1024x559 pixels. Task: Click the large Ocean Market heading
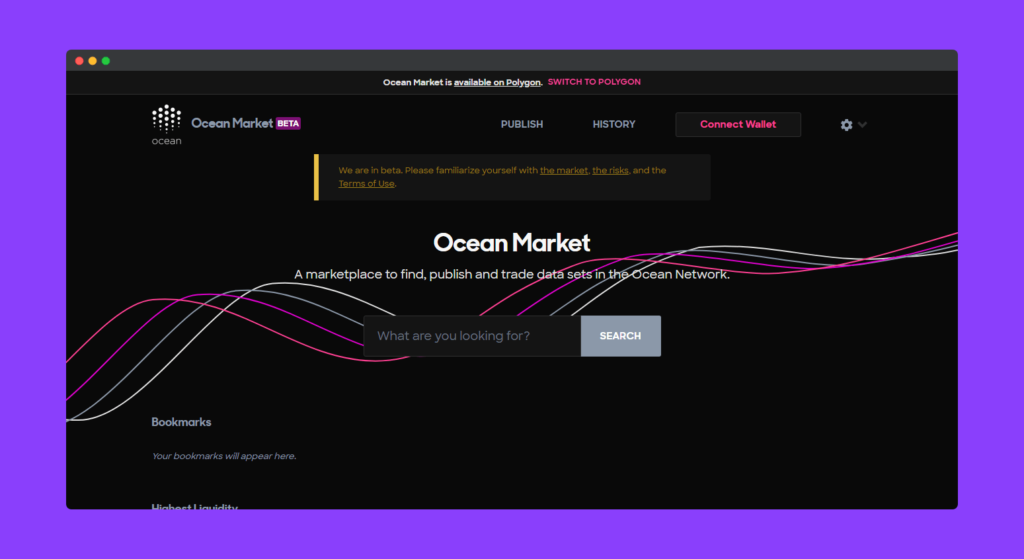[512, 243]
